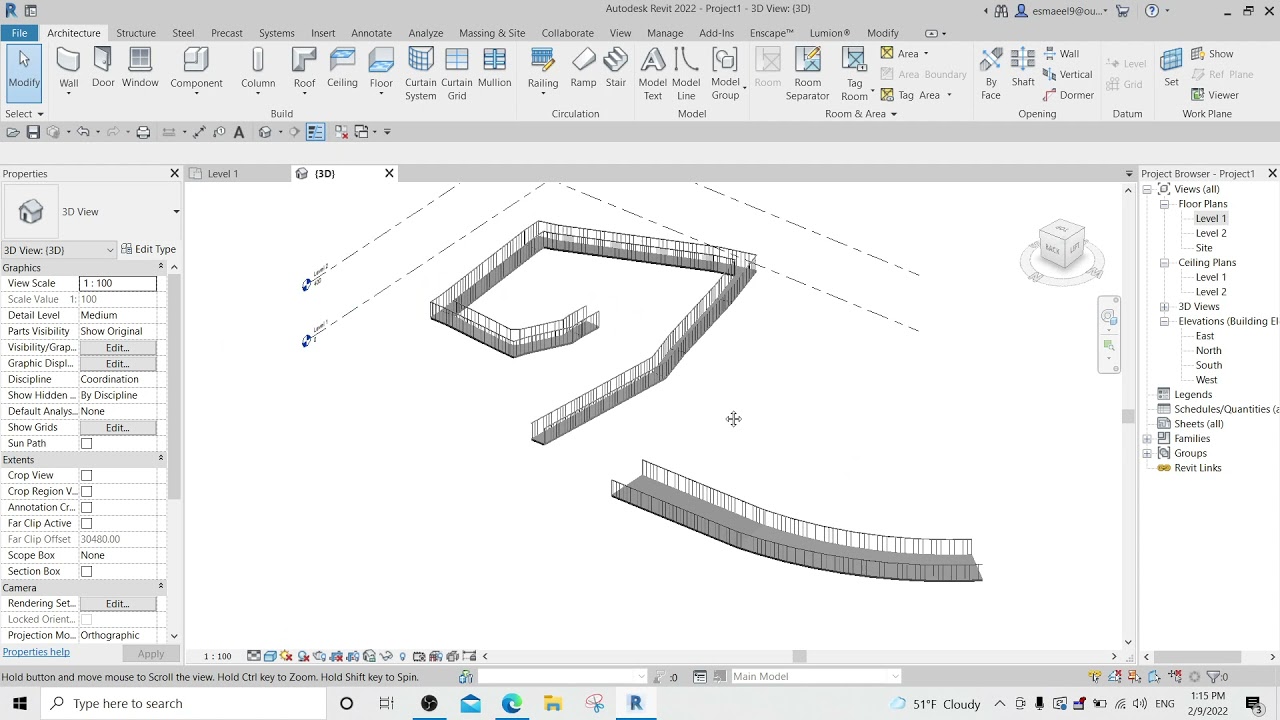Collapse the Ceiling Plans tree node

(x=1164, y=263)
